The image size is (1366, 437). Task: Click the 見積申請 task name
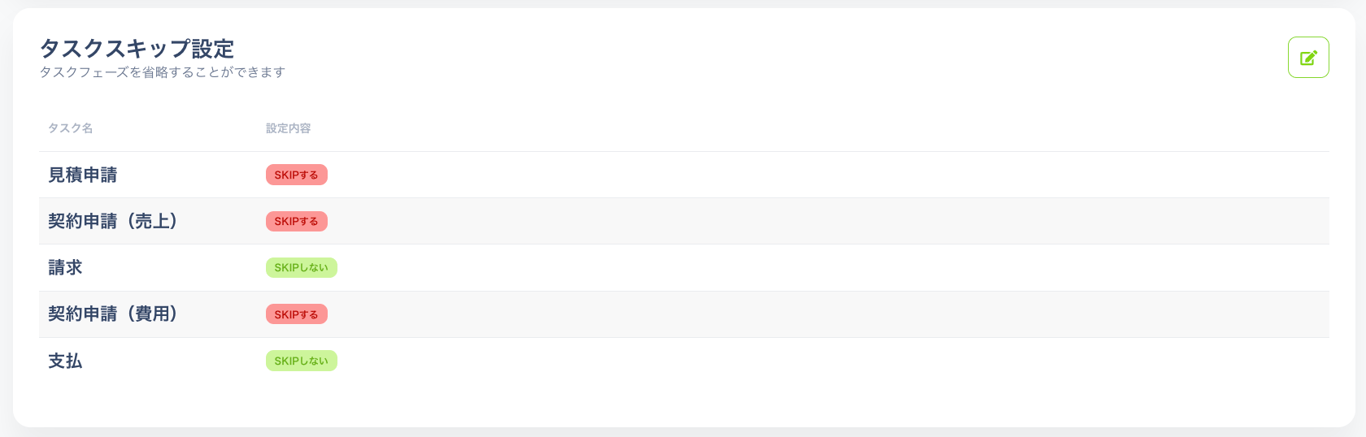click(x=83, y=175)
